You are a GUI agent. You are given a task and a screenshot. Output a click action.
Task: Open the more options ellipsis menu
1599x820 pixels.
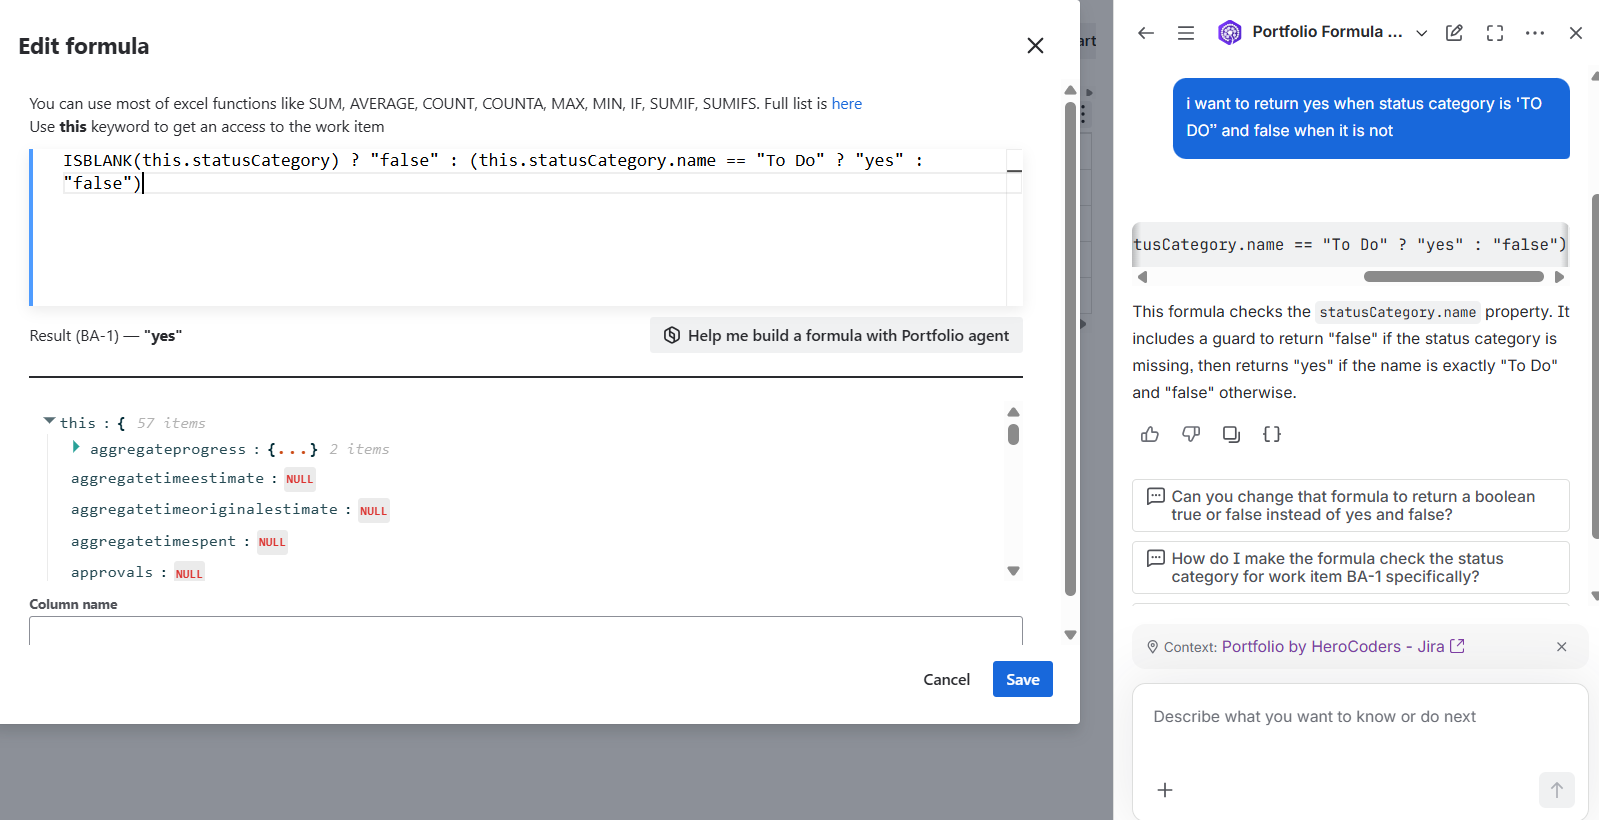coord(1535,33)
